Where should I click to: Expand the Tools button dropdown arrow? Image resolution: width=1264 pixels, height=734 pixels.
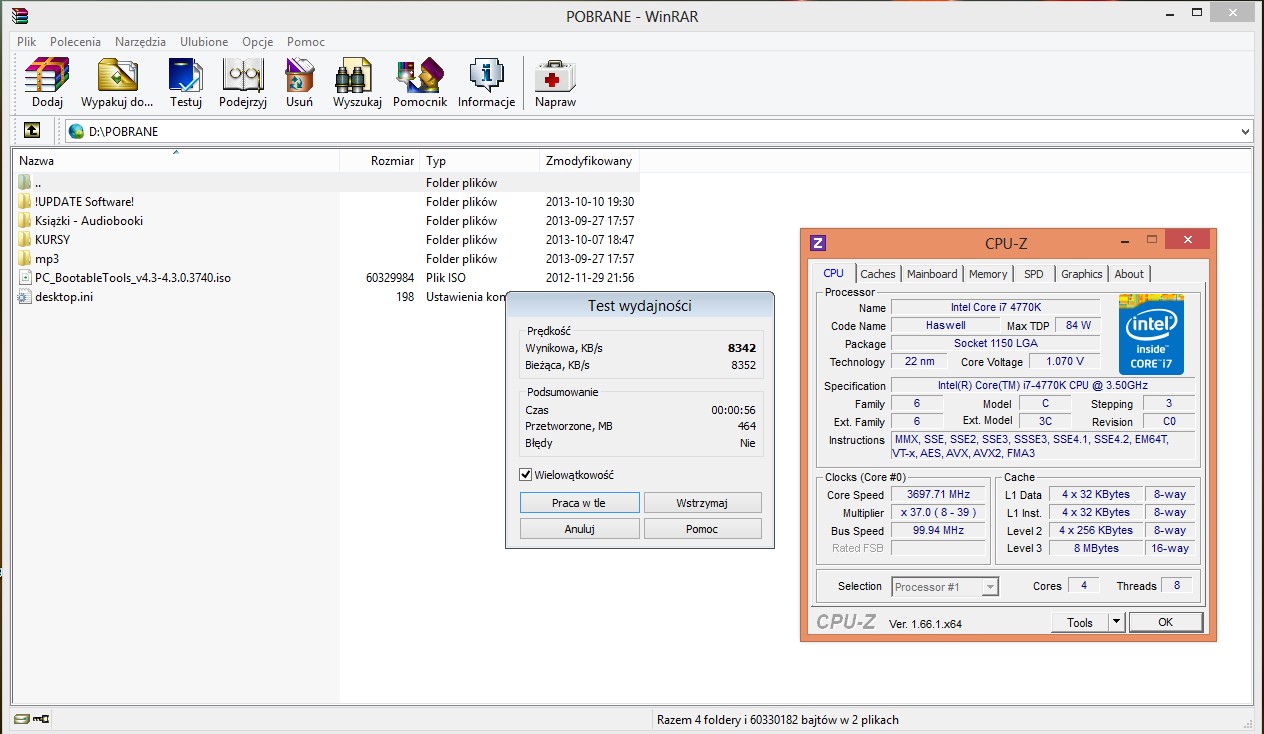(x=1117, y=622)
